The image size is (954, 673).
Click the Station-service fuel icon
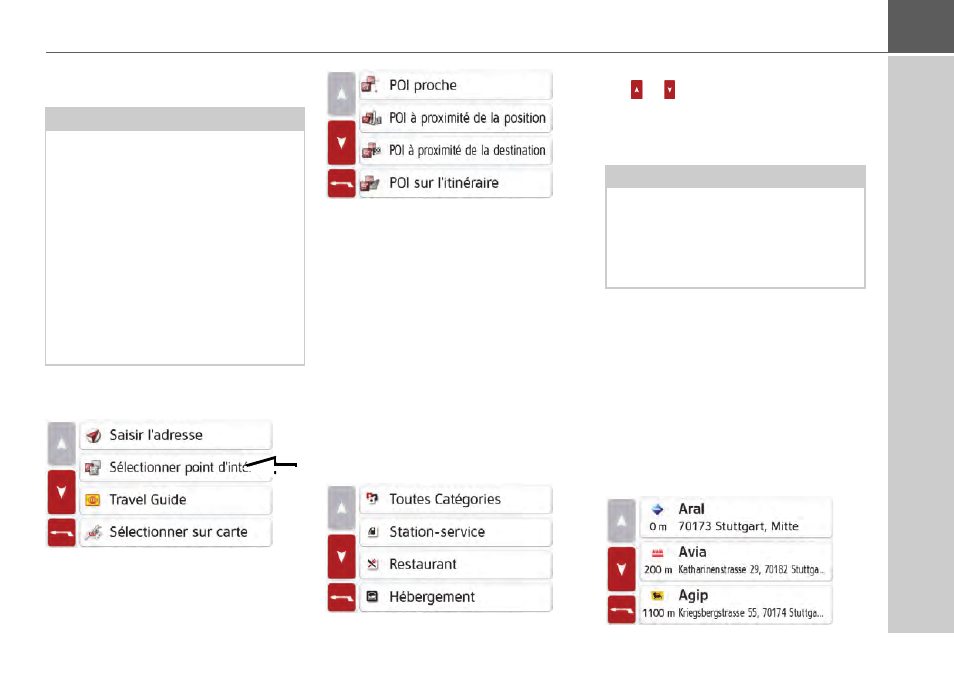[372, 532]
